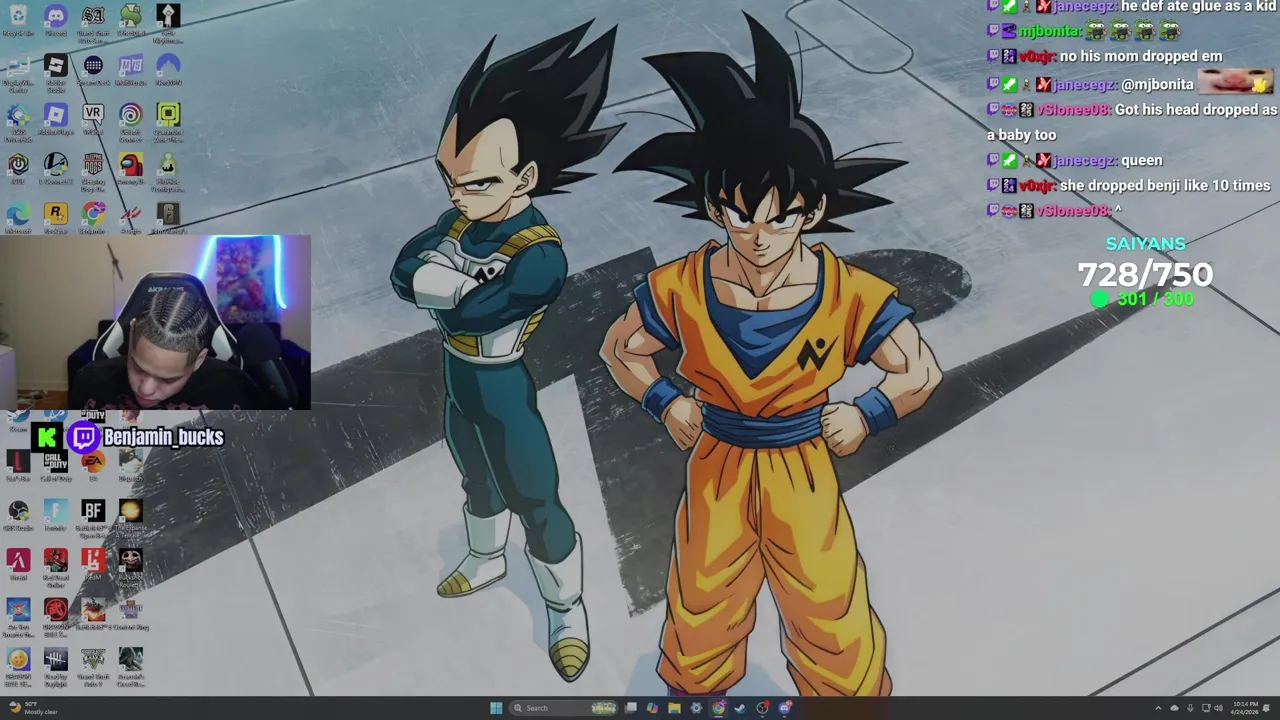Click chat message "she dropped benji like 10 times"
This screenshot has height=720, width=1280.
[x=1165, y=185]
